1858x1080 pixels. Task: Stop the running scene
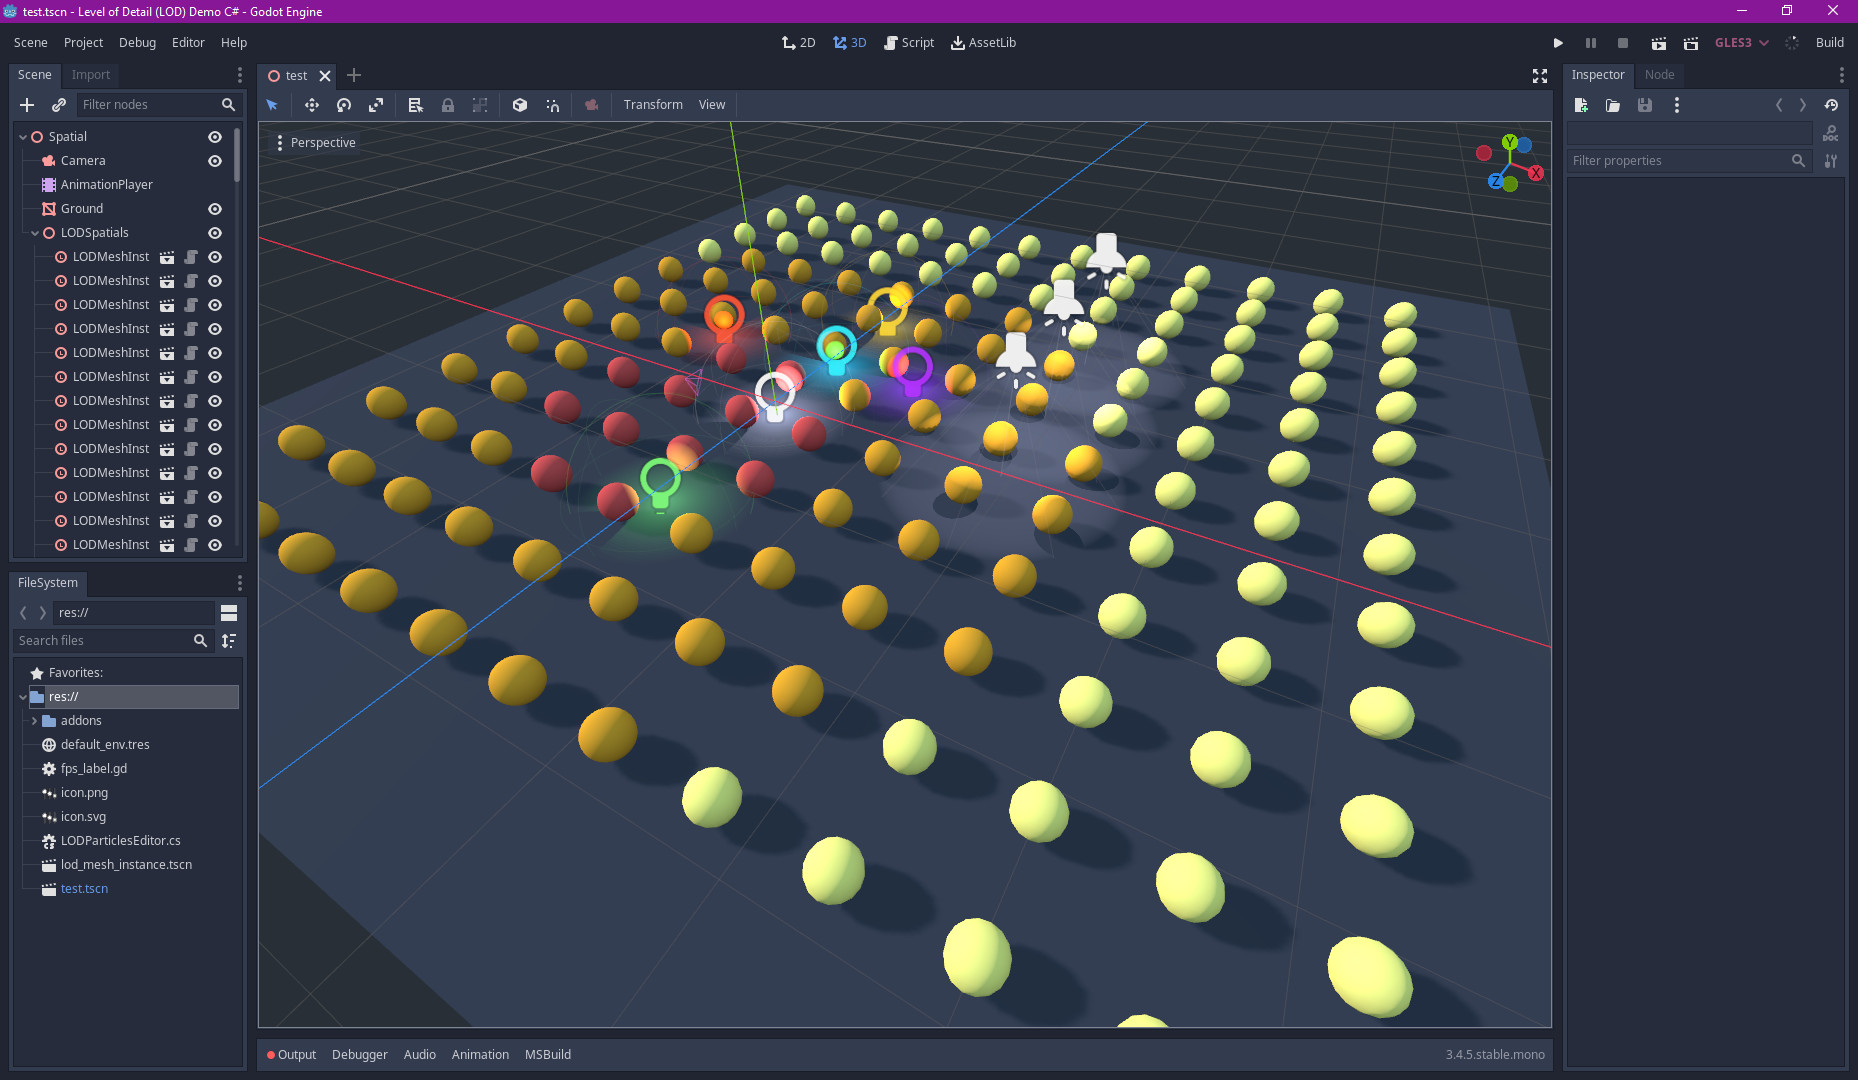coord(1623,43)
